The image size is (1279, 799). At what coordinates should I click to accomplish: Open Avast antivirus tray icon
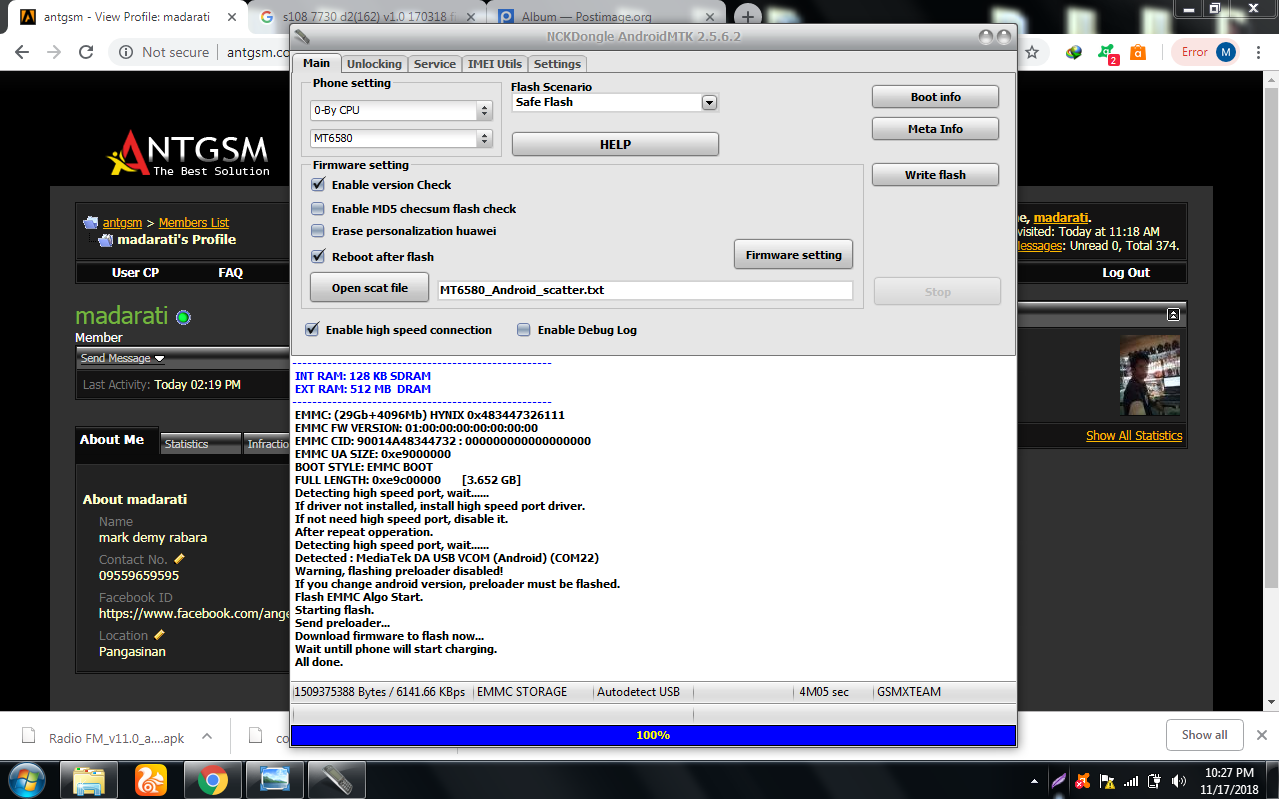tap(1083, 781)
